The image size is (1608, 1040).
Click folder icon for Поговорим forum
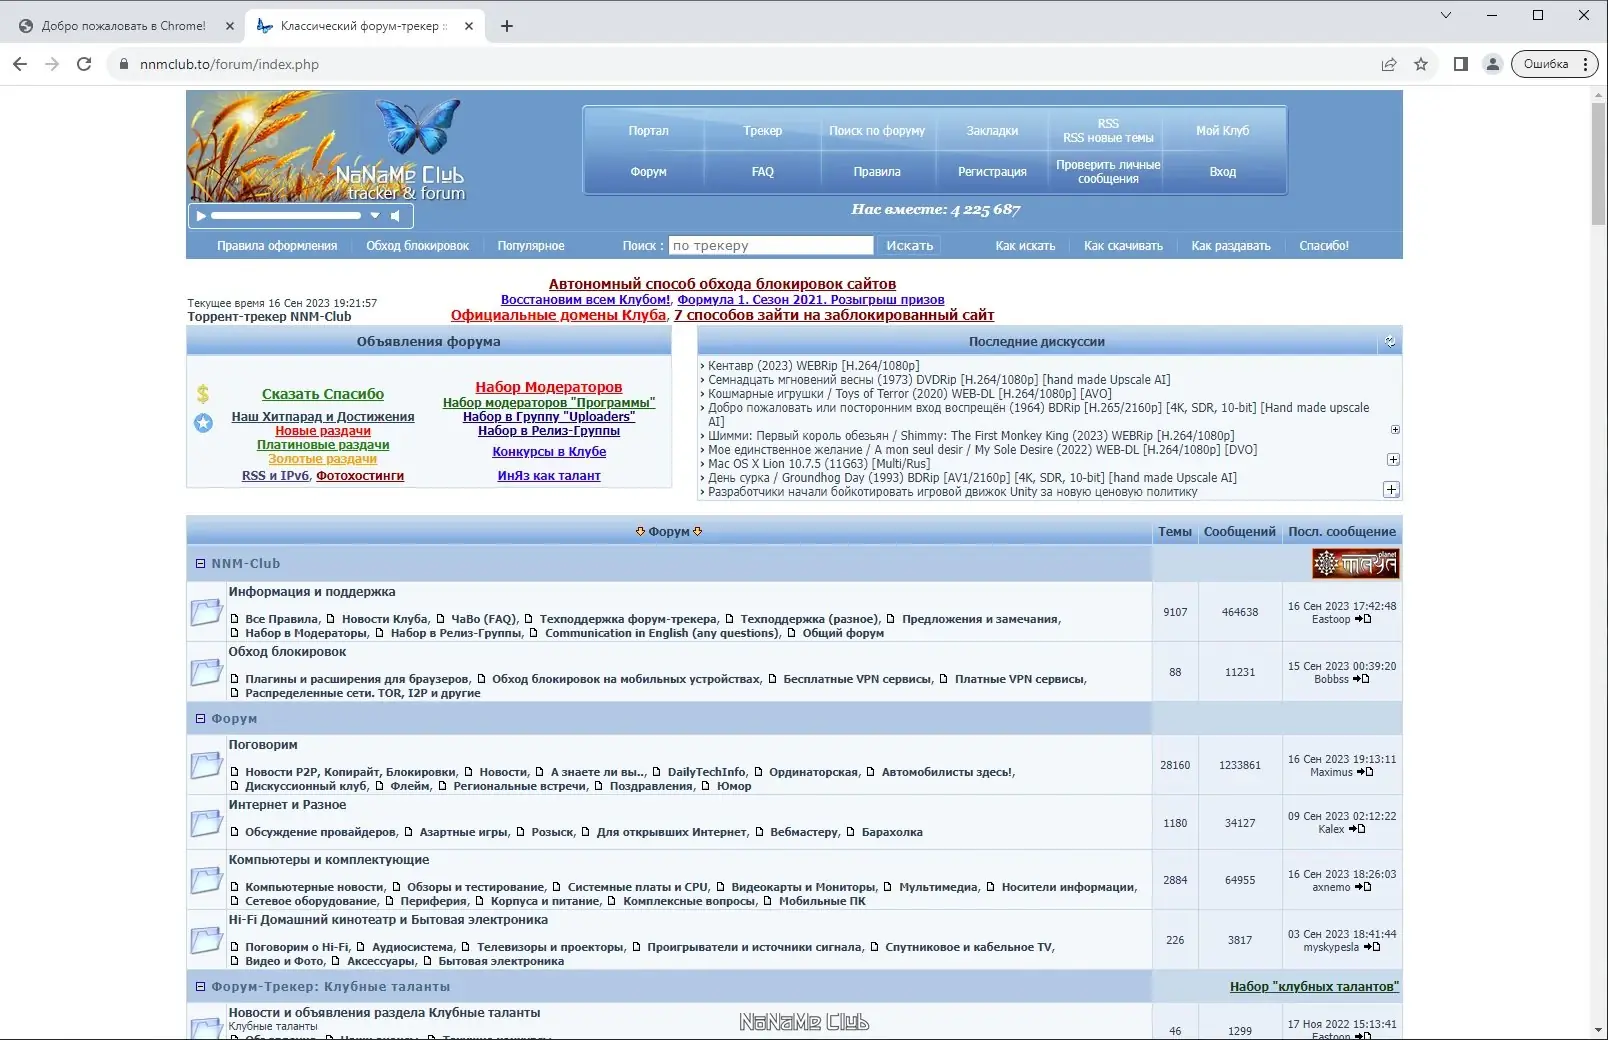click(x=206, y=764)
